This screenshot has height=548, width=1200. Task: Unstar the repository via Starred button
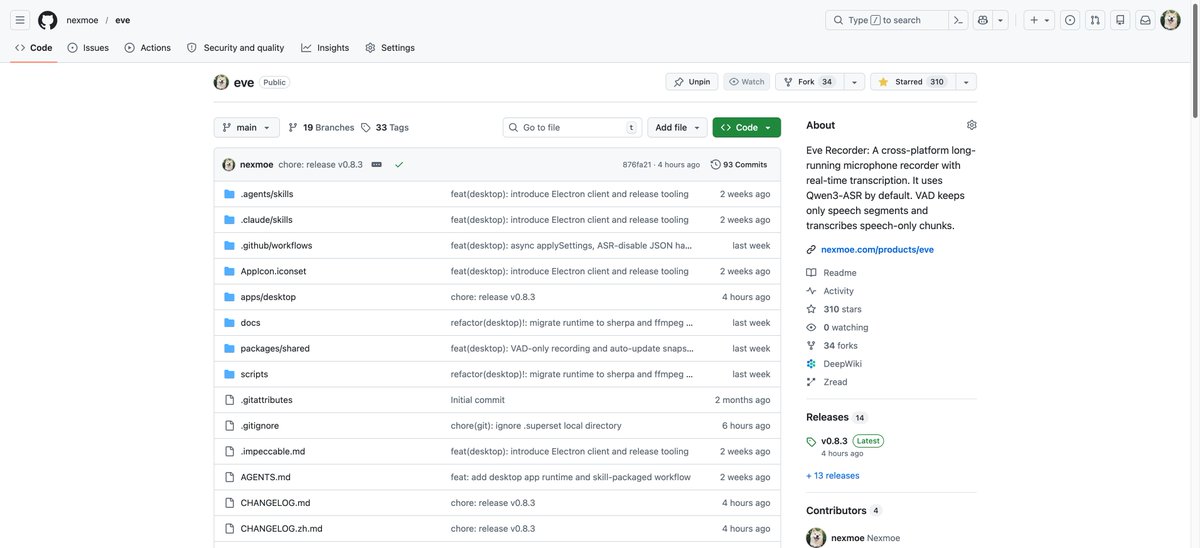coord(913,82)
